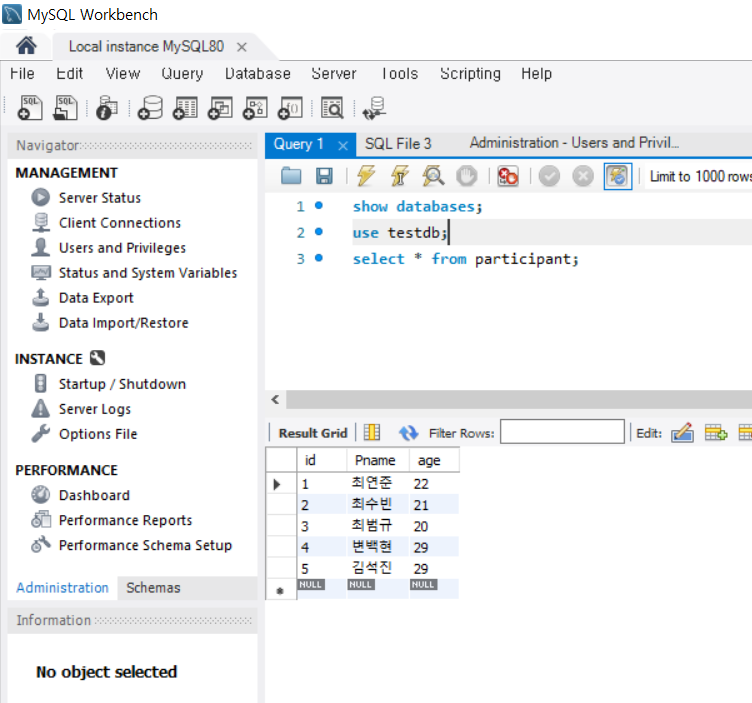The image size is (752, 703).
Task: Create a new function icon
Action: (290, 107)
